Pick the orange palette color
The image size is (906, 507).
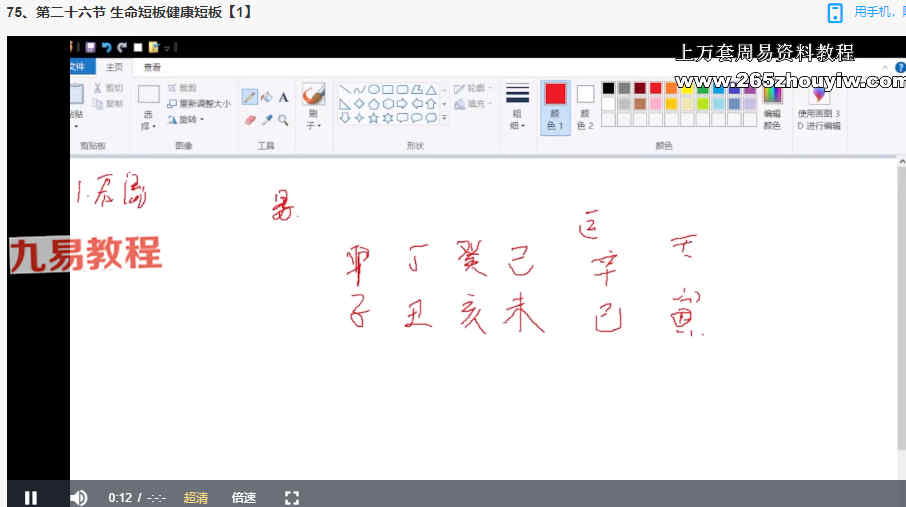(x=671, y=88)
